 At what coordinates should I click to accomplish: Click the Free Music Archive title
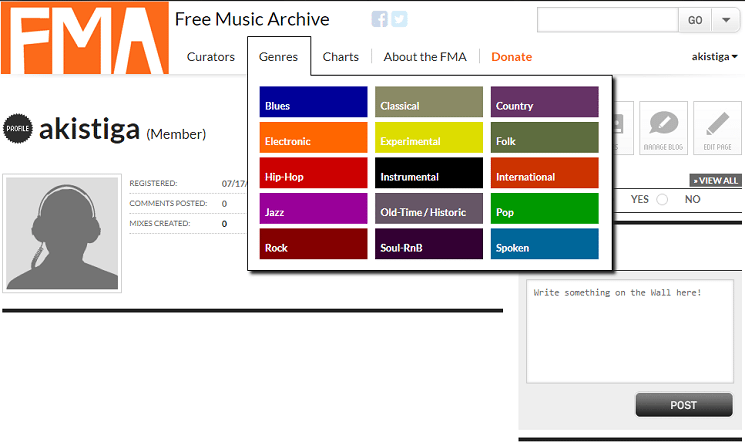click(x=252, y=19)
